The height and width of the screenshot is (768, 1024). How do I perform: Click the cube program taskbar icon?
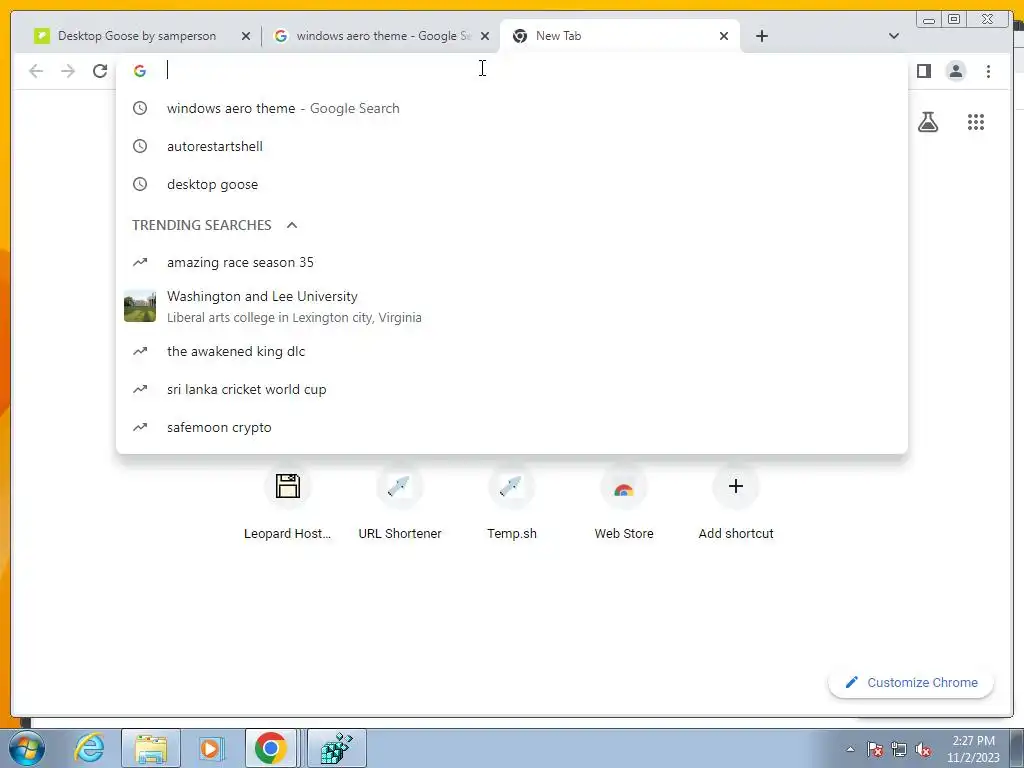(337, 748)
